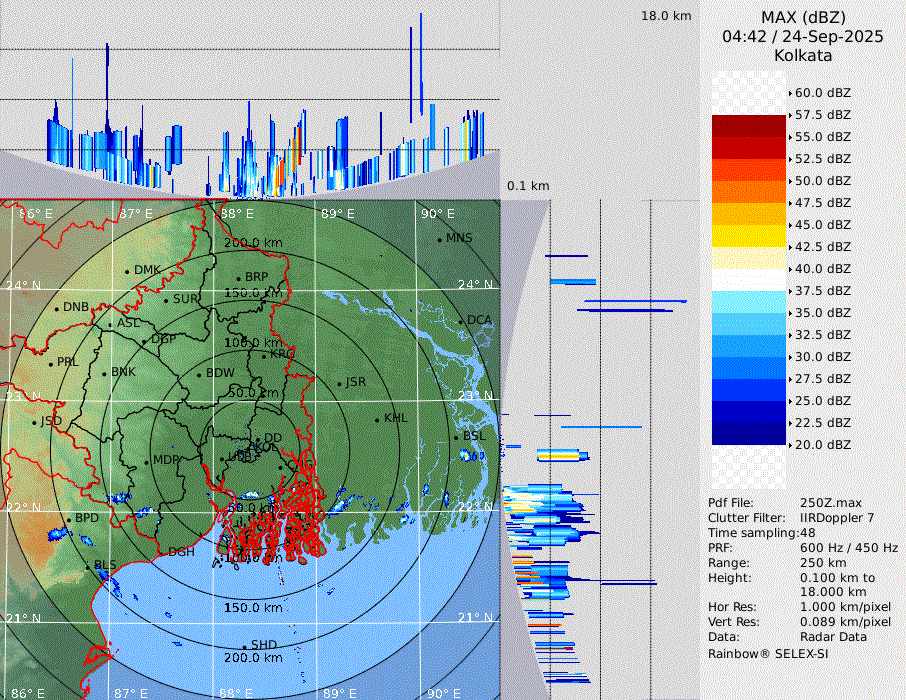Image resolution: width=906 pixels, height=700 pixels.
Task: Click the SHD station marker offshore
Action: point(244,645)
